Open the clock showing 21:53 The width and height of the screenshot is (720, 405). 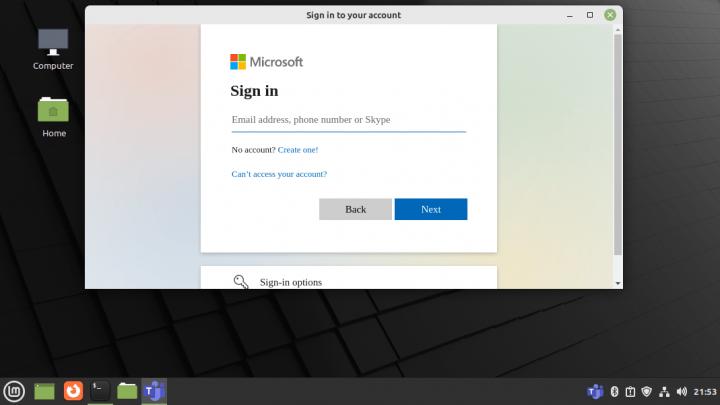(x=704, y=391)
